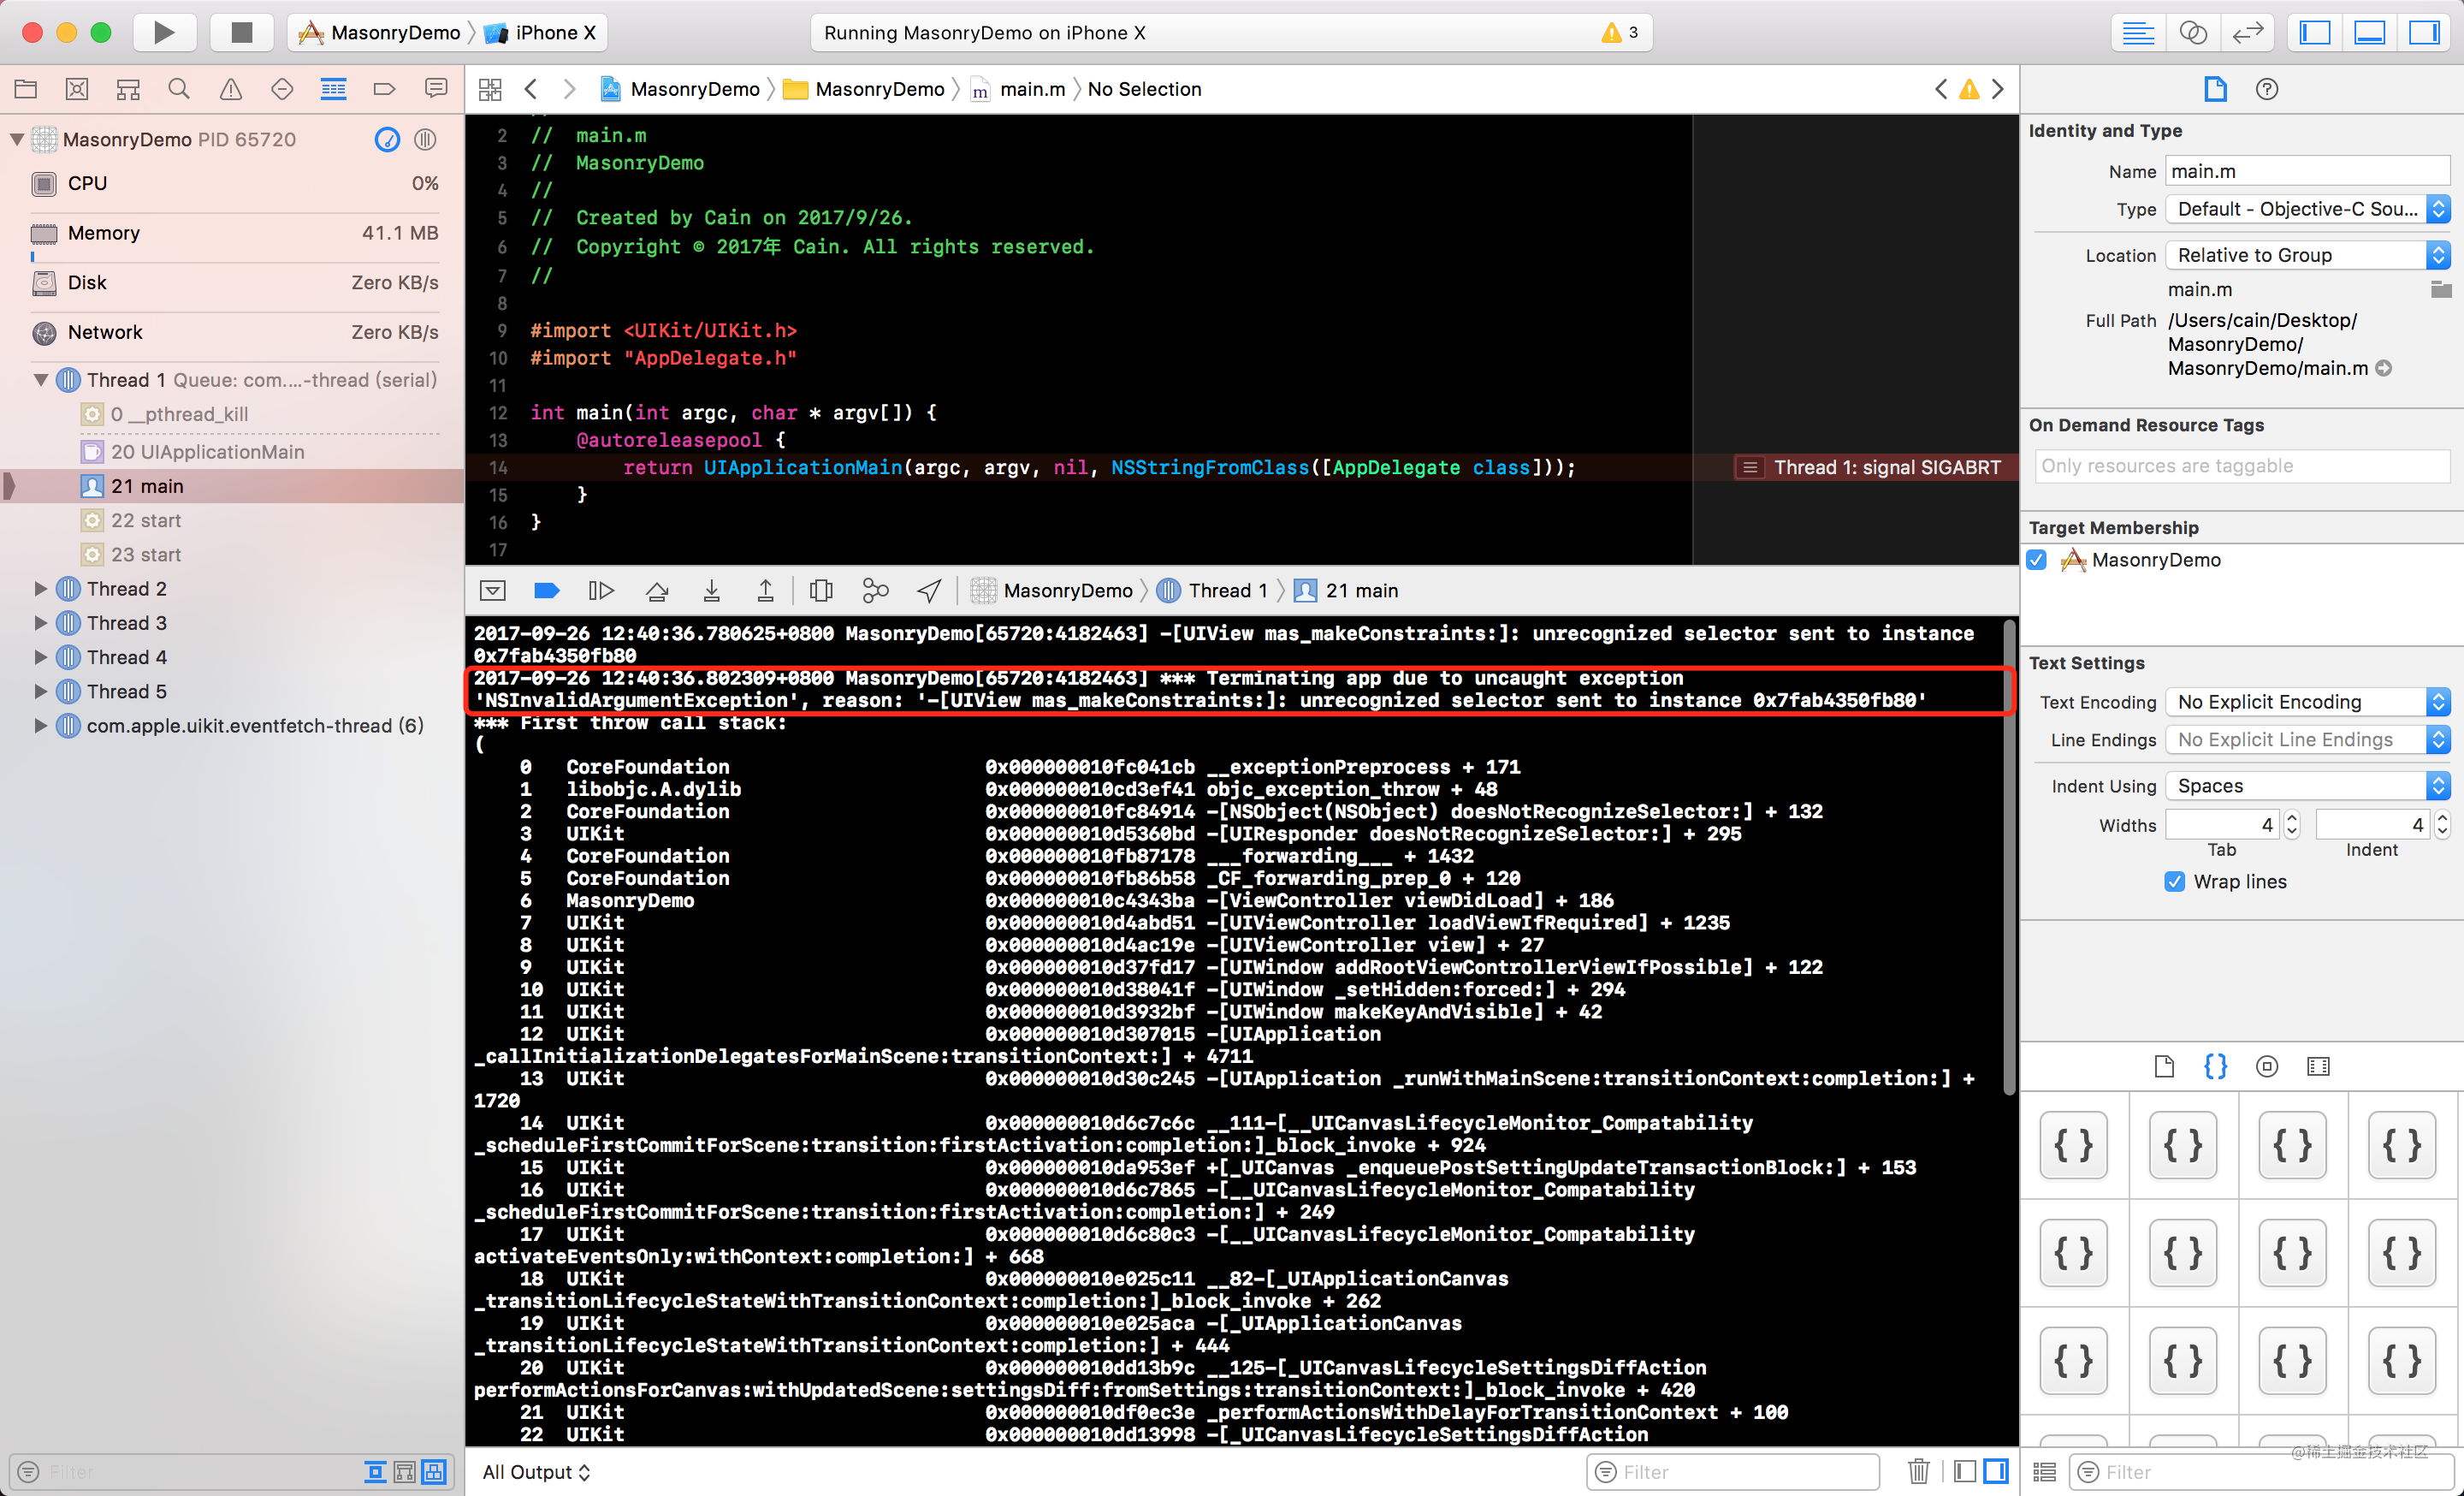Show the Standard editor
This screenshot has width=2464, height=1496.
pos(2138,32)
